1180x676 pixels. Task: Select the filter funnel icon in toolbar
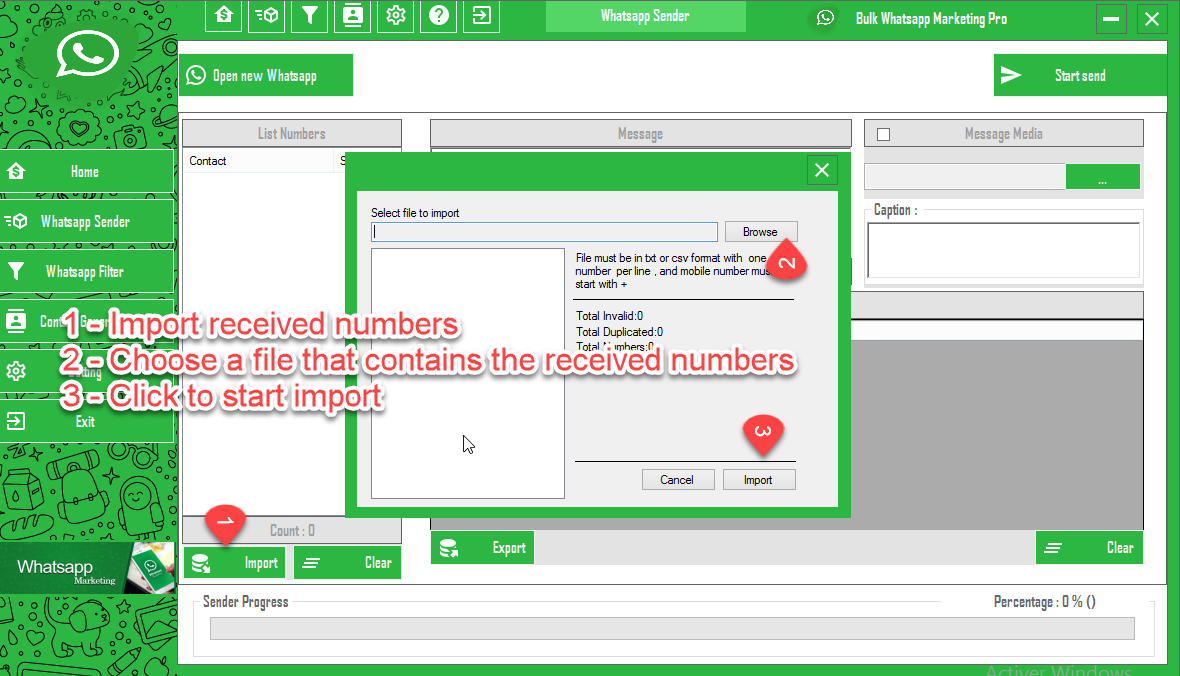(x=310, y=15)
